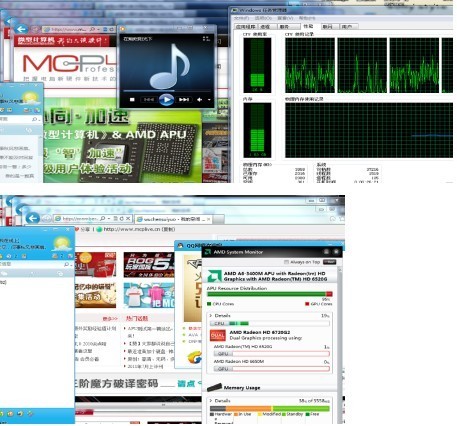The height and width of the screenshot is (426, 457).
Task: Click the switch-to-library icon in media player
Action: coord(206,39)
